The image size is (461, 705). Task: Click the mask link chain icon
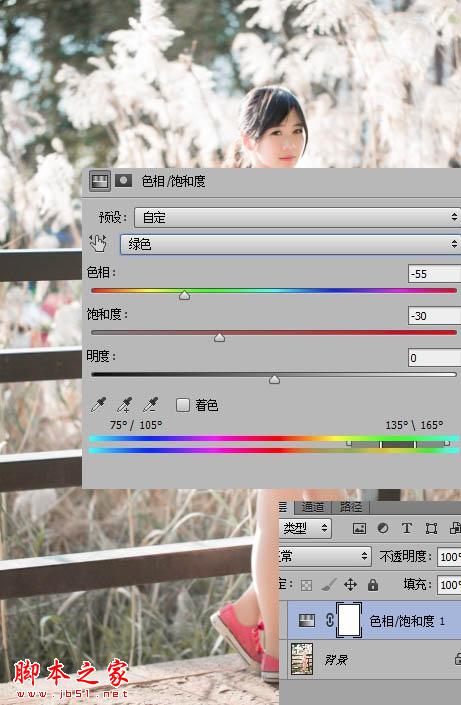(330, 620)
